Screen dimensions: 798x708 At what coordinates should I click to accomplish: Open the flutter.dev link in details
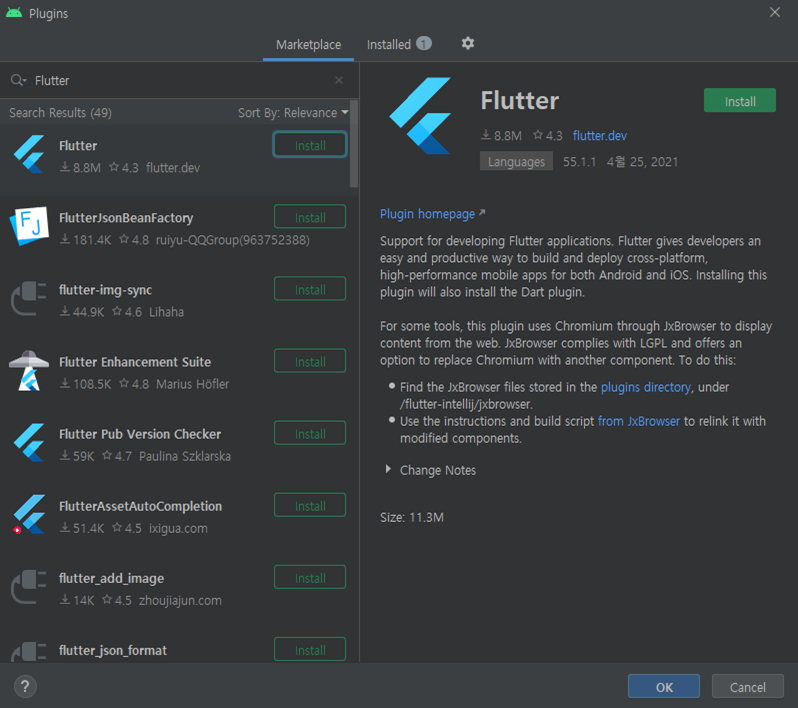600,135
